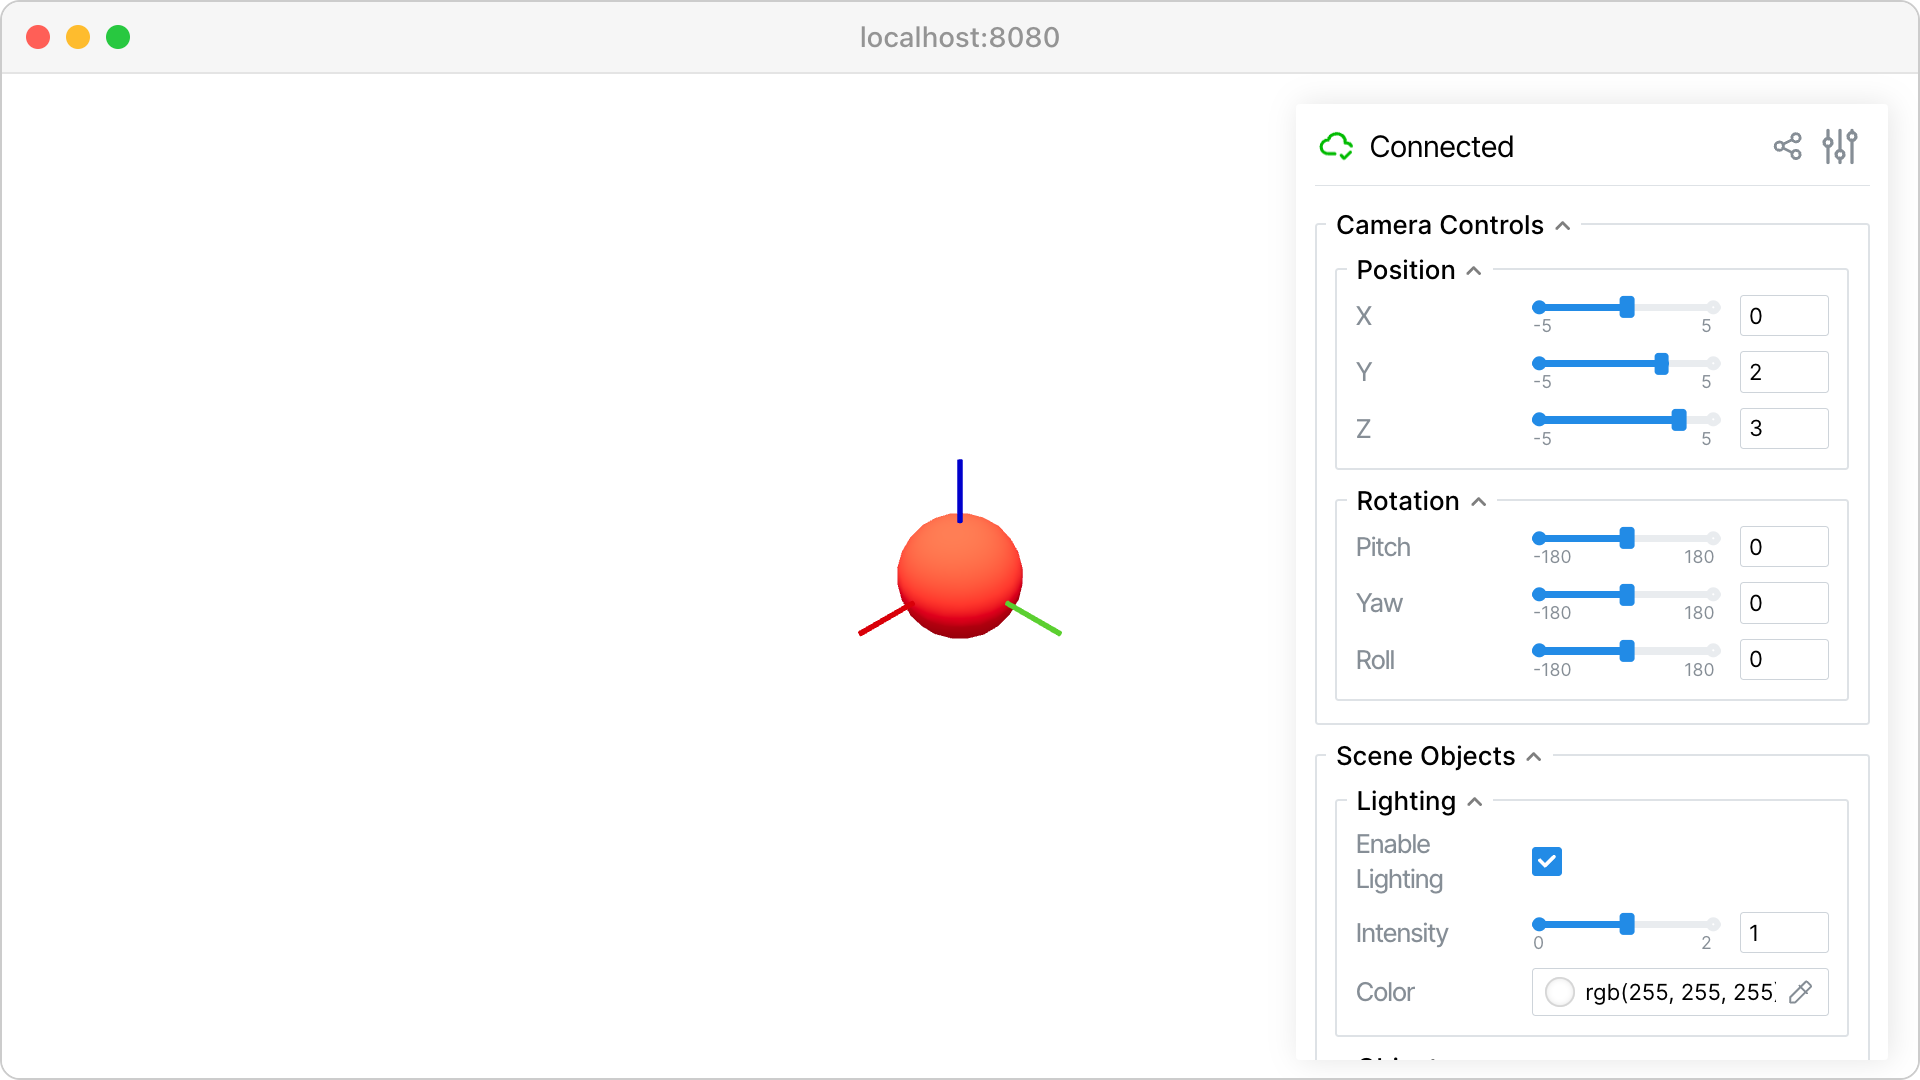Click the green maximize window button

pyautogui.click(x=118, y=37)
